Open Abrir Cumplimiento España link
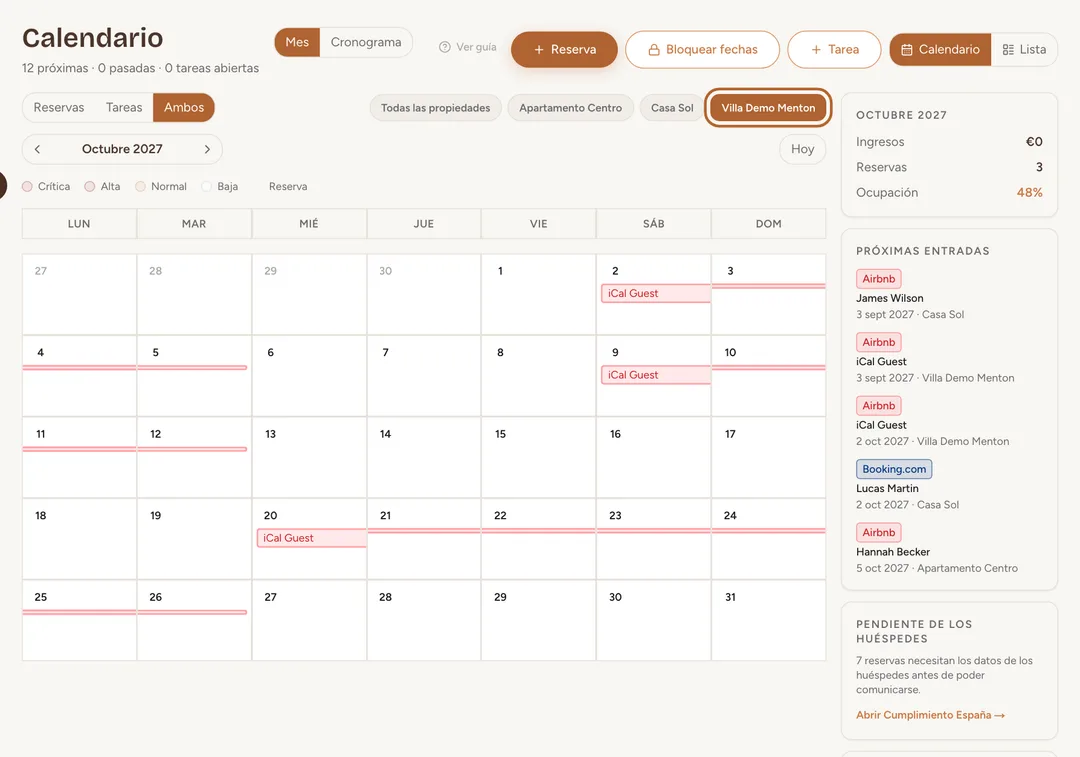The width and height of the screenshot is (1080, 757). click(931, 715)
